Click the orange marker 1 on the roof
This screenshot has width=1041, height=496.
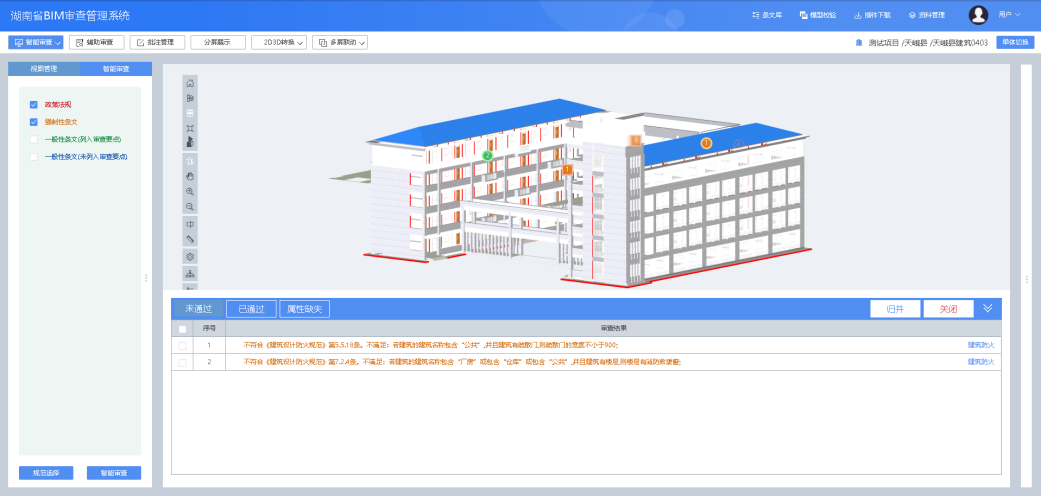click(706, 143)
